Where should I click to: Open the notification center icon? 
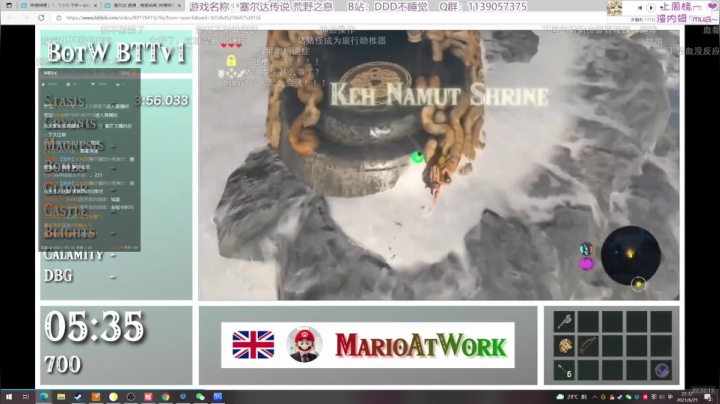click(708, 397)
